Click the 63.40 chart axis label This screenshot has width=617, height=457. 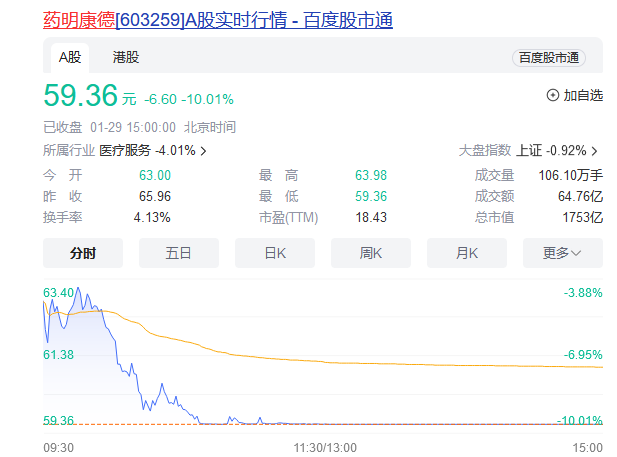tap(58, 293)
